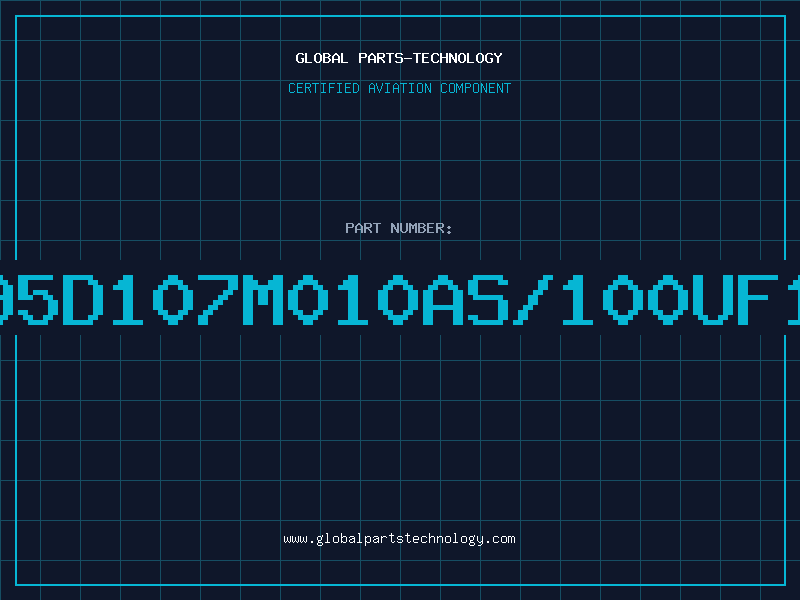Viewport: 800px width, 600px height.
Task: Click the PART NUMBER: label
Action: 398,228
